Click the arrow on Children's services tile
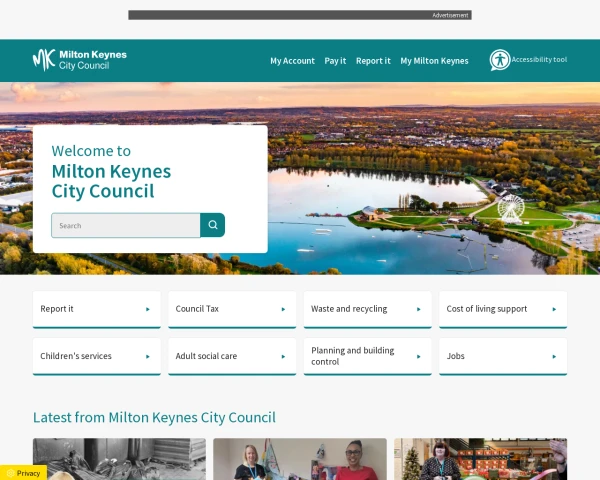This screenshot has height=480, width=600. pyautogui.click(x=148, y=357)
